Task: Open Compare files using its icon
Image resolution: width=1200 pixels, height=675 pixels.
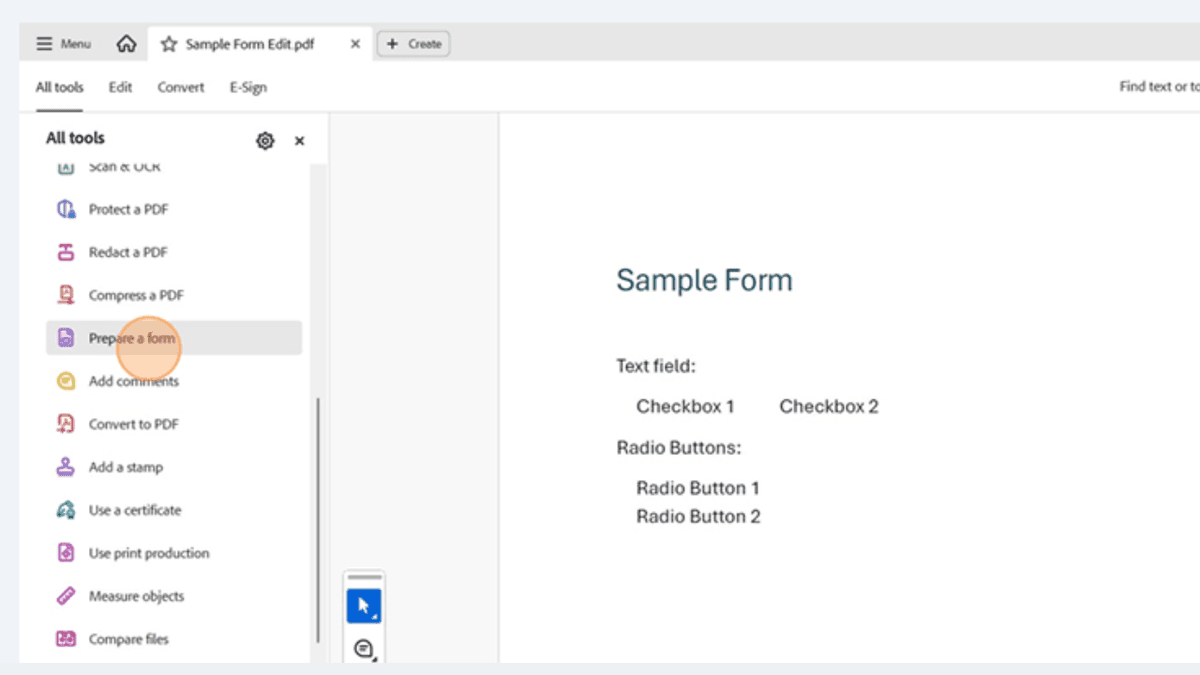Action: pyautogui.click(x=66, y=638)
